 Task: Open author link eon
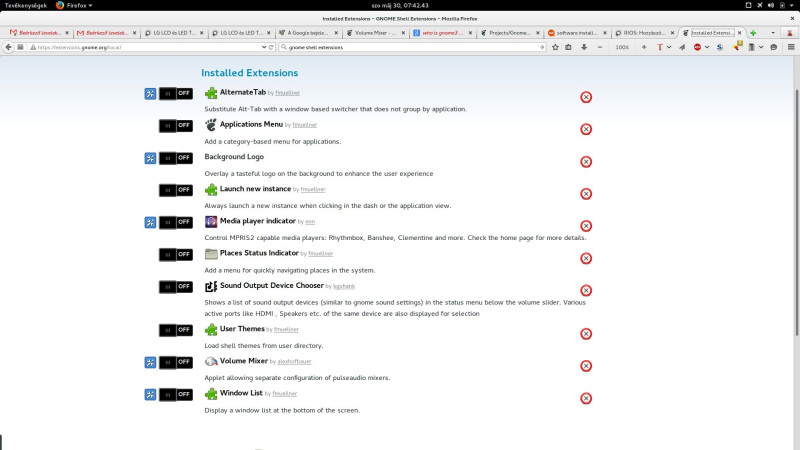(x=310, y=222)
